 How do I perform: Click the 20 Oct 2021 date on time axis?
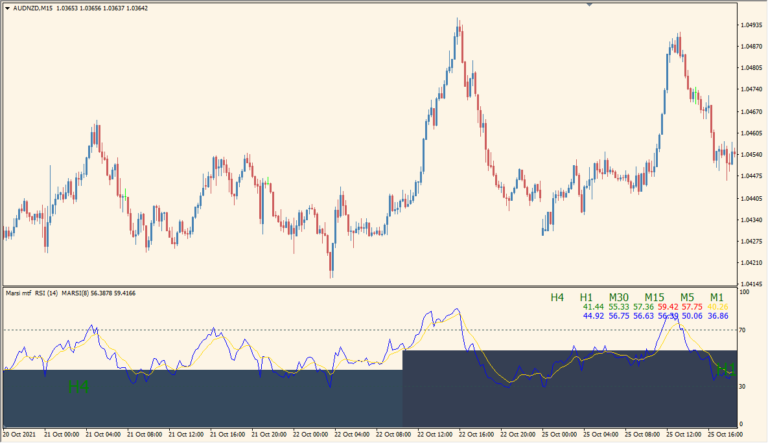(x=21, y=436)
